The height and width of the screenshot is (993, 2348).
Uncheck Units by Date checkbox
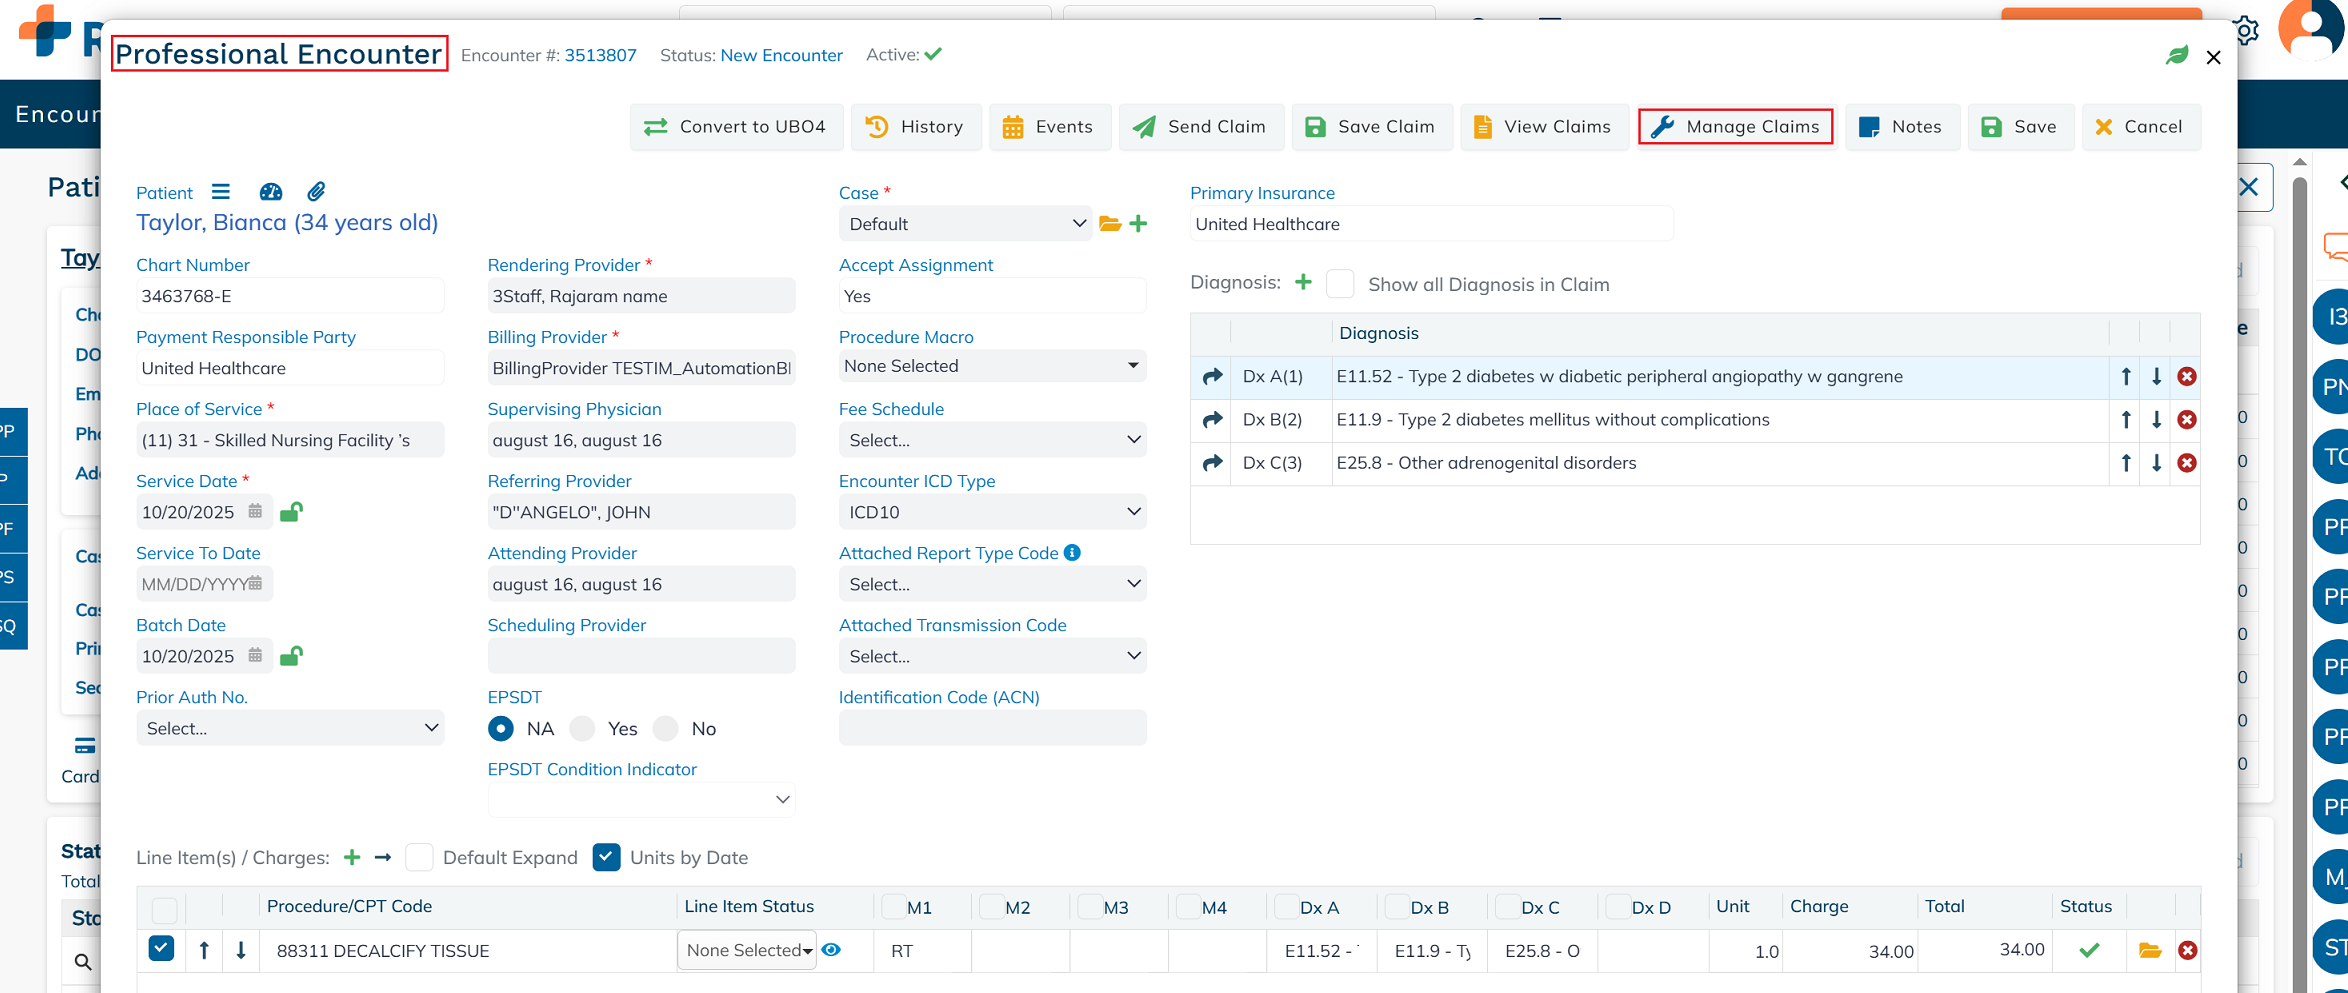(x=606, y=857)
